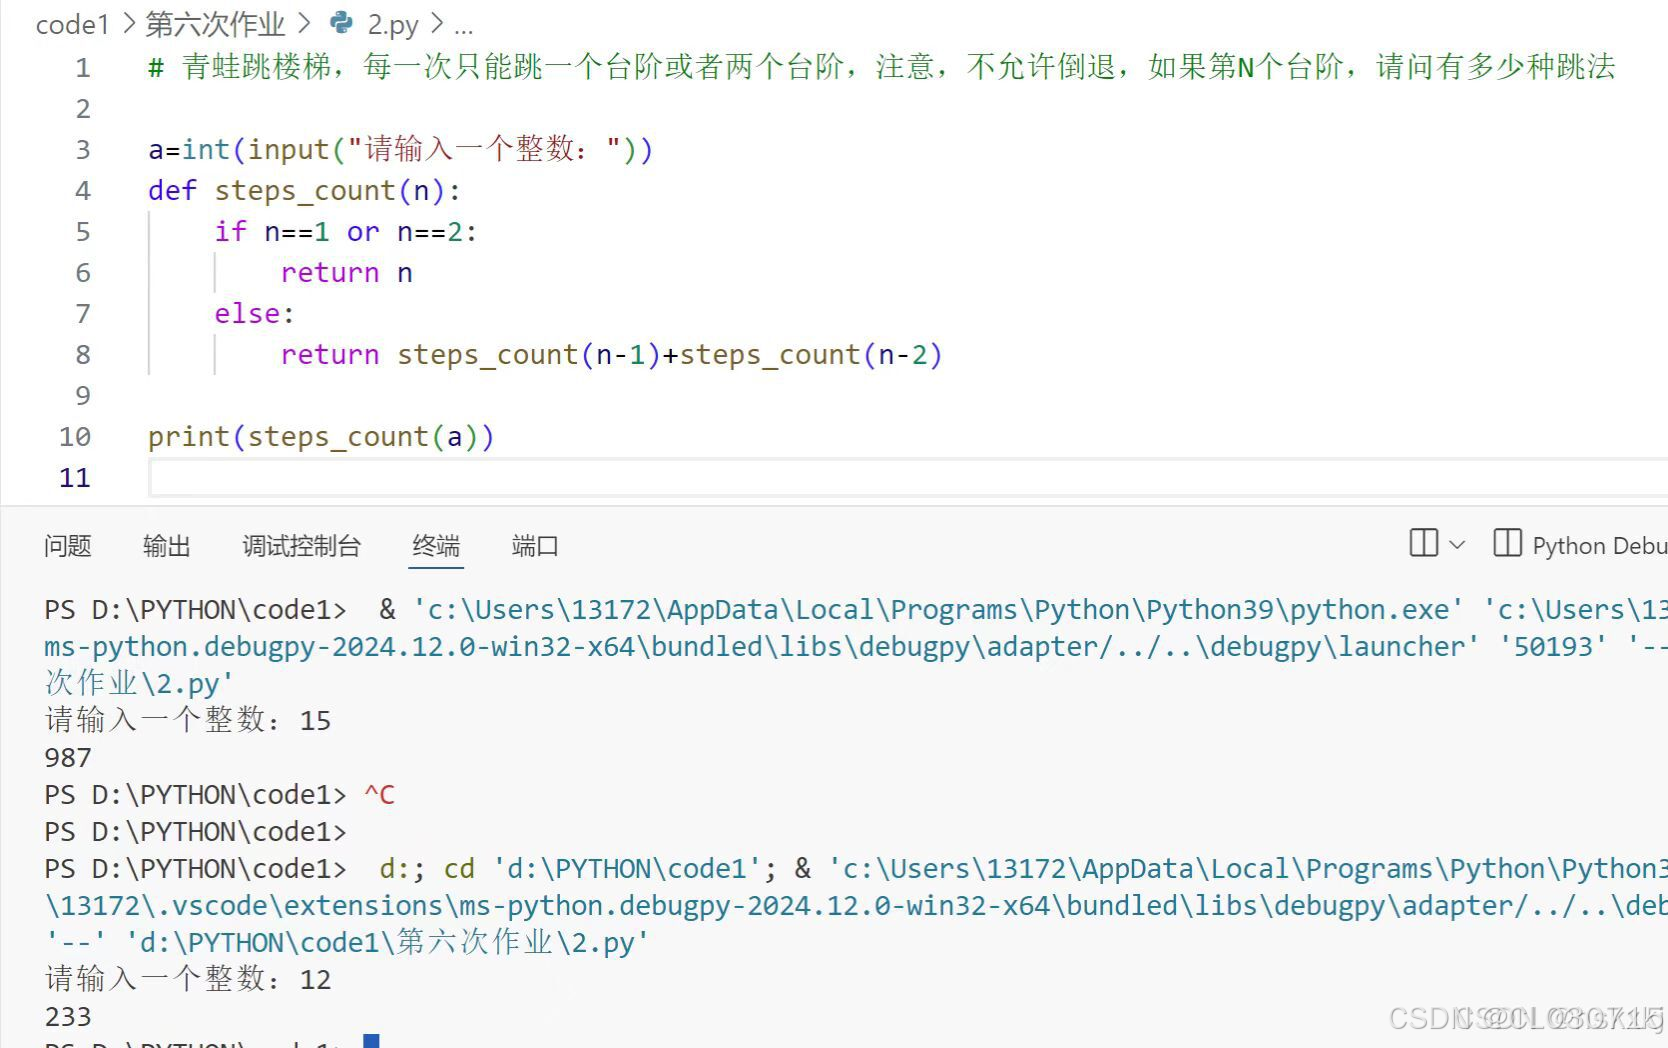1668x1048 pixels.
Task: Click the def steps_count(n) line
Action: click(304, 191)
